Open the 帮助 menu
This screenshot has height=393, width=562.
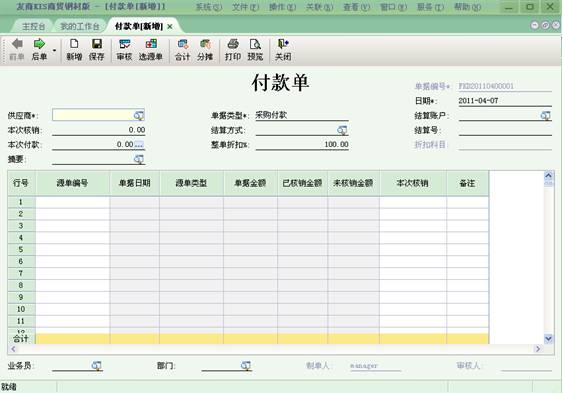pyautogui.click(x=467, y=7)
